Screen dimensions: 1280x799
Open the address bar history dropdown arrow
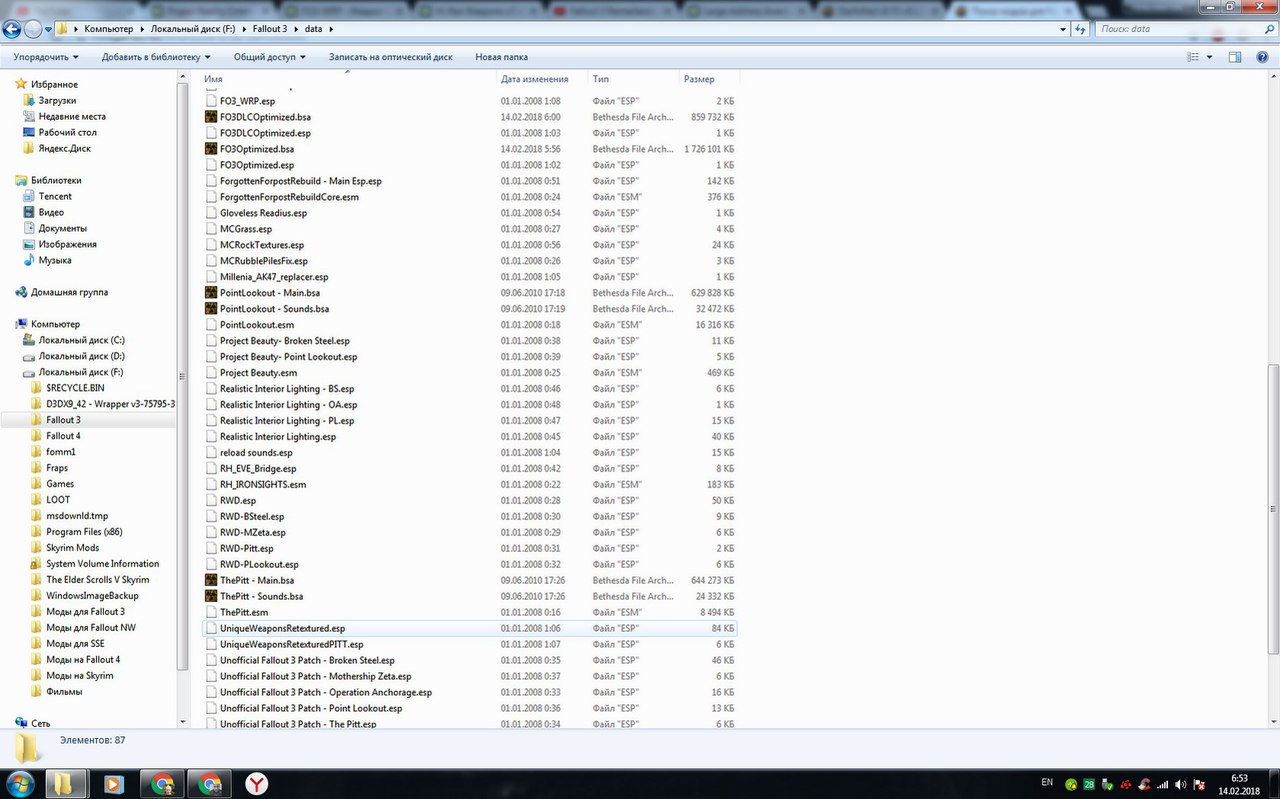point(1062,29)
